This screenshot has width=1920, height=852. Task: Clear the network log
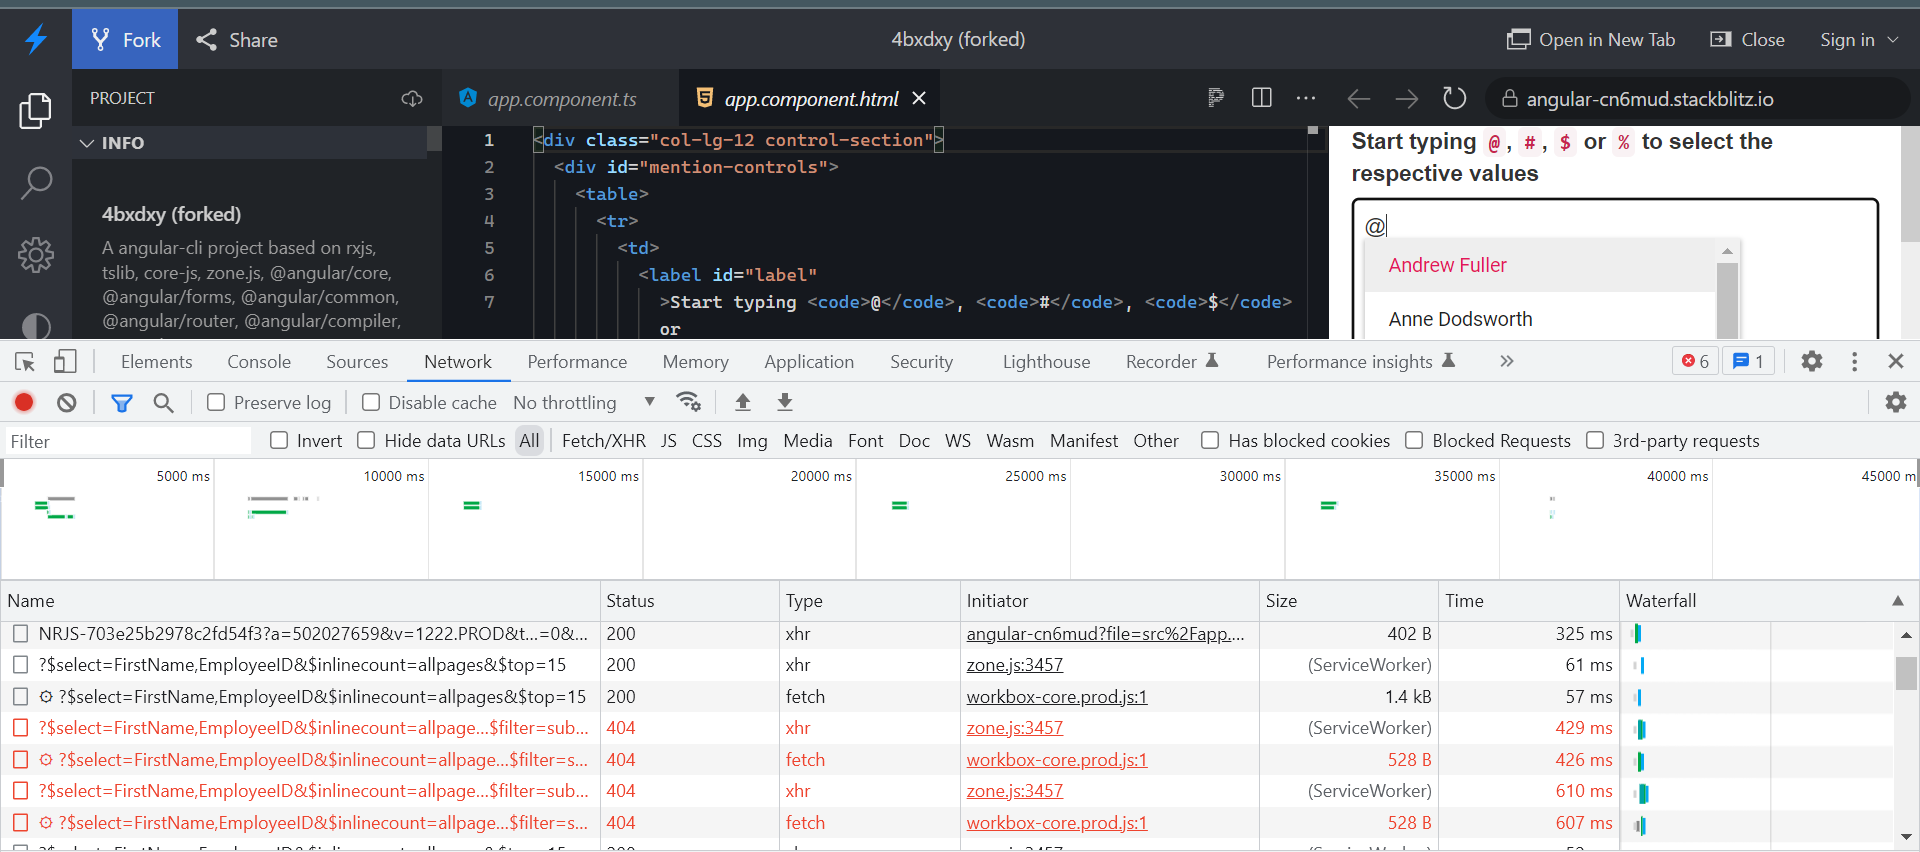(67, 402)
